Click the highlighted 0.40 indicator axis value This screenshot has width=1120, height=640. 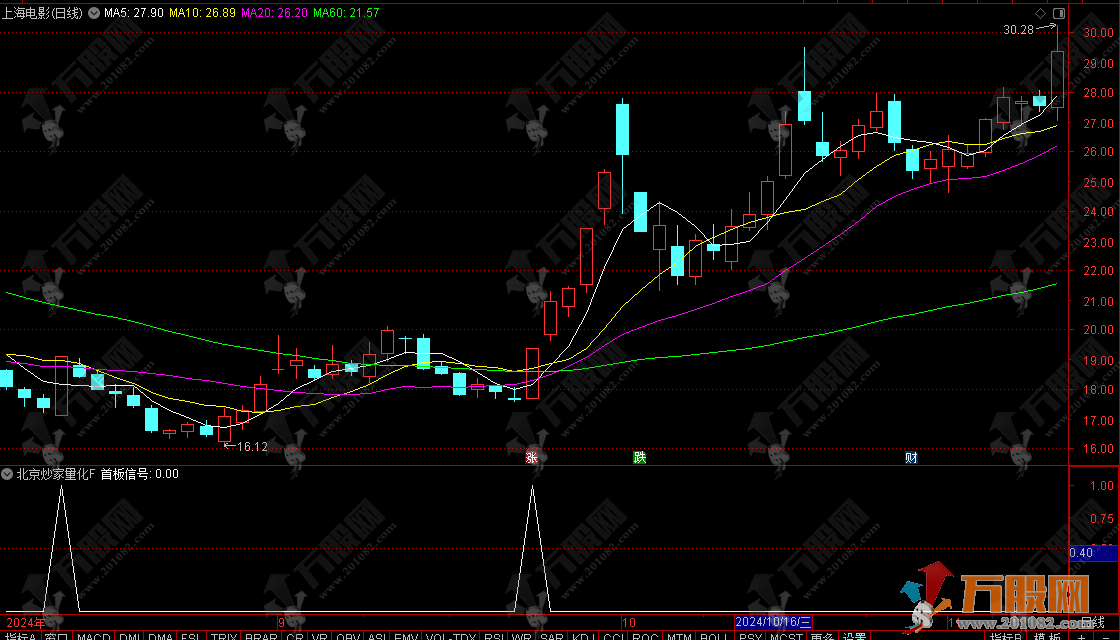point(1094,552)
